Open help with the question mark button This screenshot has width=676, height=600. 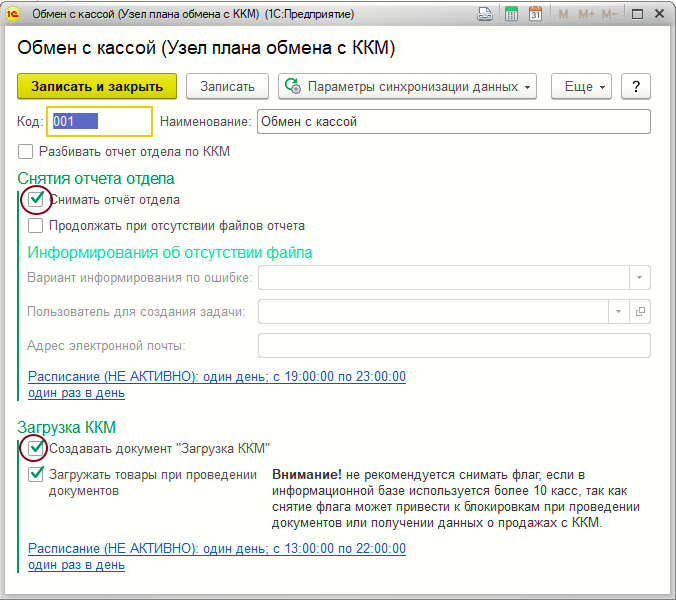[636, 86]
